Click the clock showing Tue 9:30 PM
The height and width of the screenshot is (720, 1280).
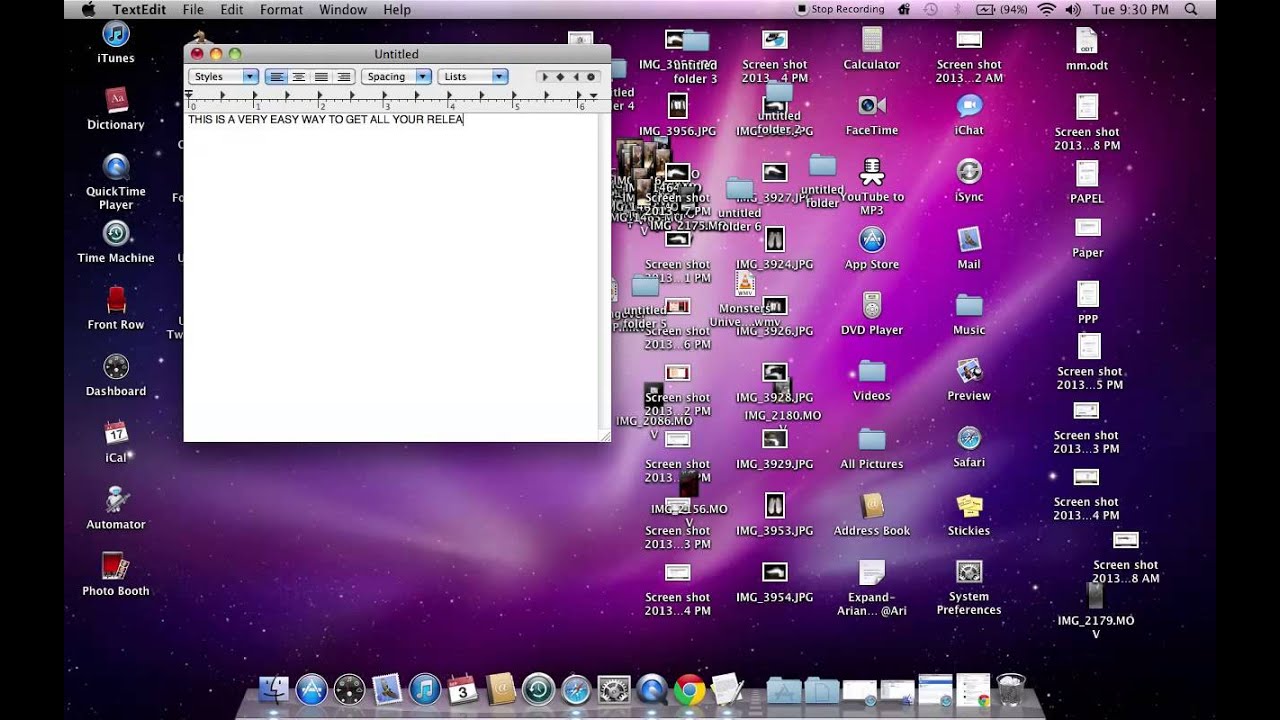(1131, 9)
